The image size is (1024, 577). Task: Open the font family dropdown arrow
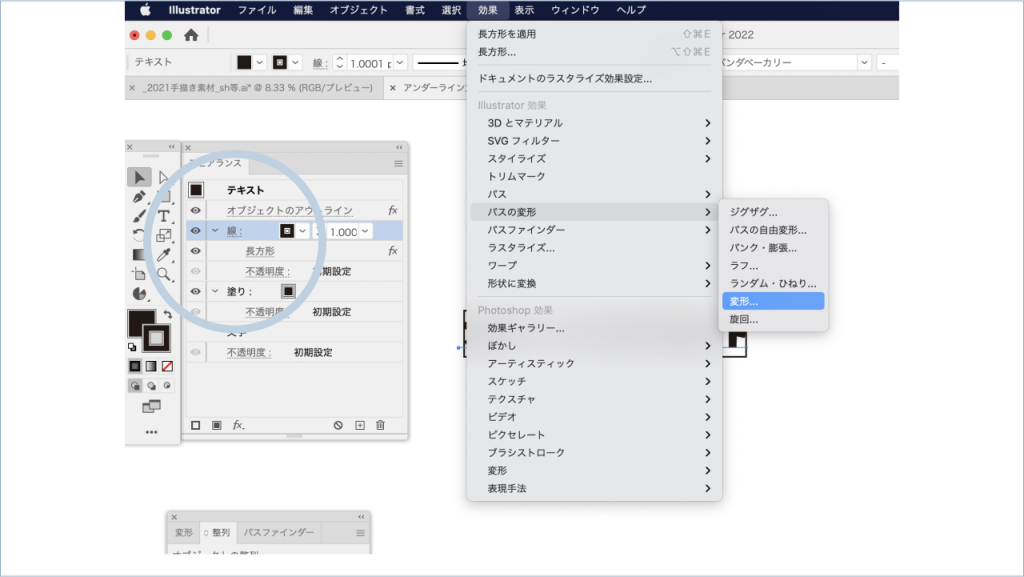pyautogui.click(x=864, y=63)
